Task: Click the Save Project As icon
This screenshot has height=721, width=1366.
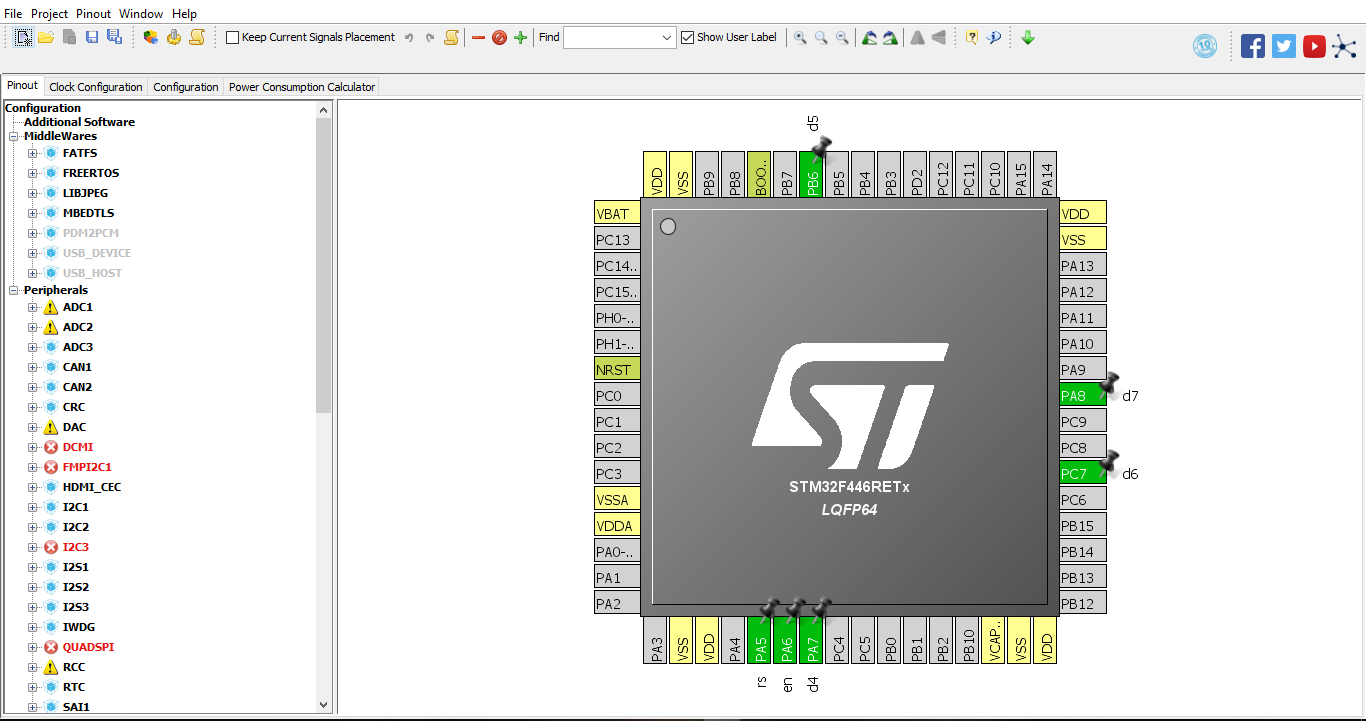Action: (x=114, y=37)
